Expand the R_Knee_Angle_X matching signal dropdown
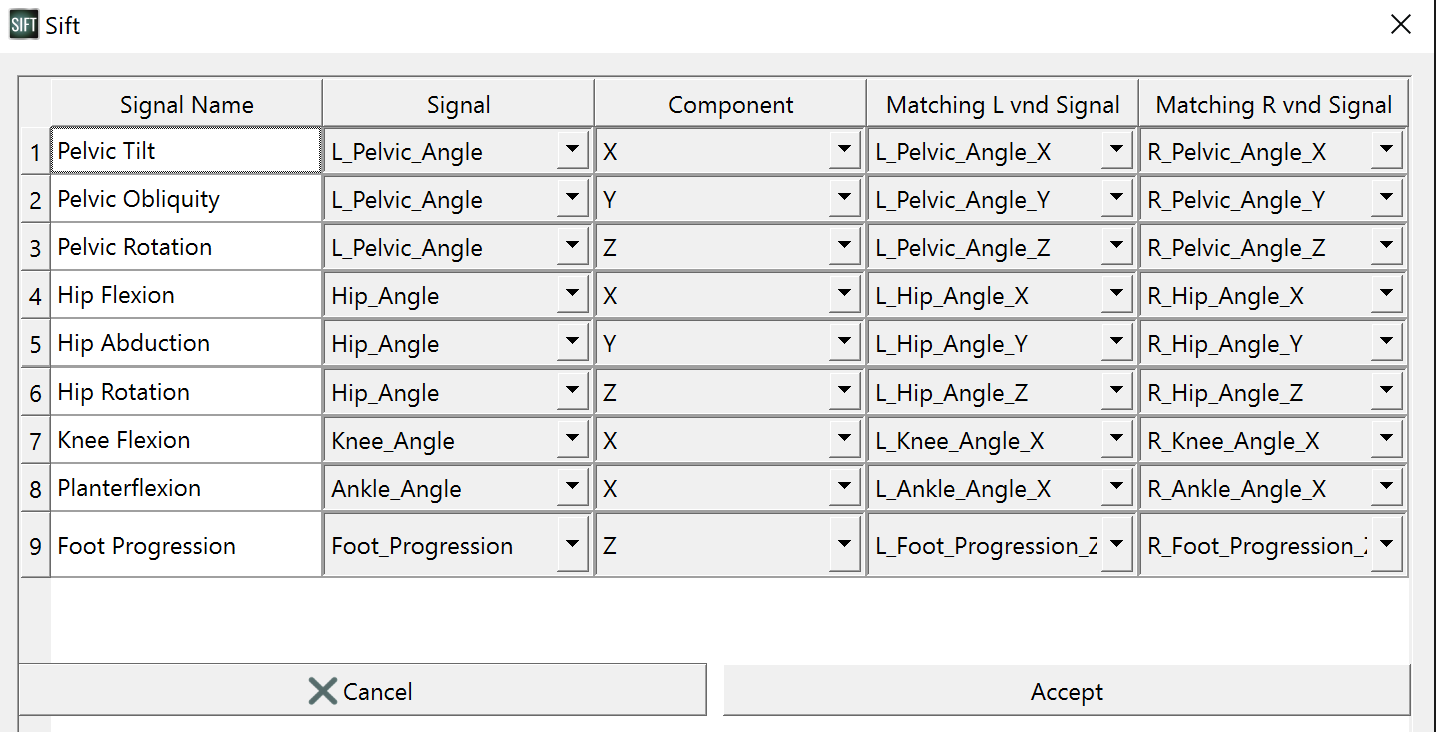 point(1386,440)
